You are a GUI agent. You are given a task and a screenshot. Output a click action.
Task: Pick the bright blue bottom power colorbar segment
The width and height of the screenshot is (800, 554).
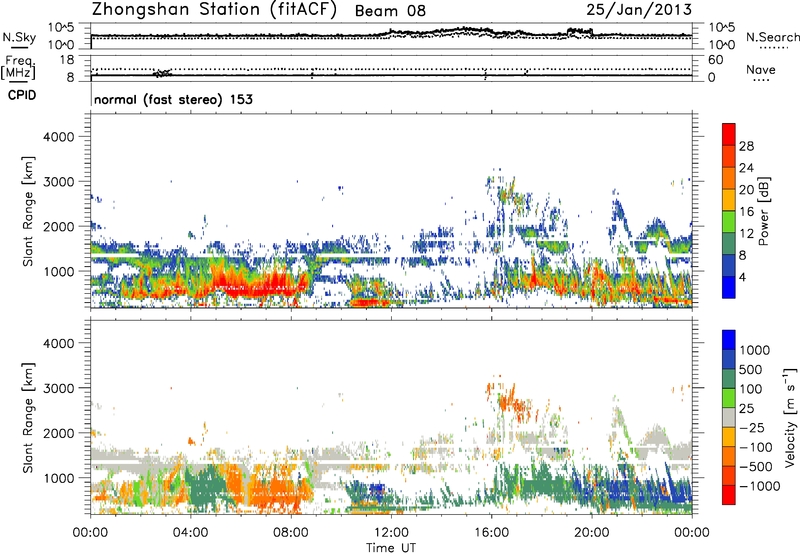(729, 287)
